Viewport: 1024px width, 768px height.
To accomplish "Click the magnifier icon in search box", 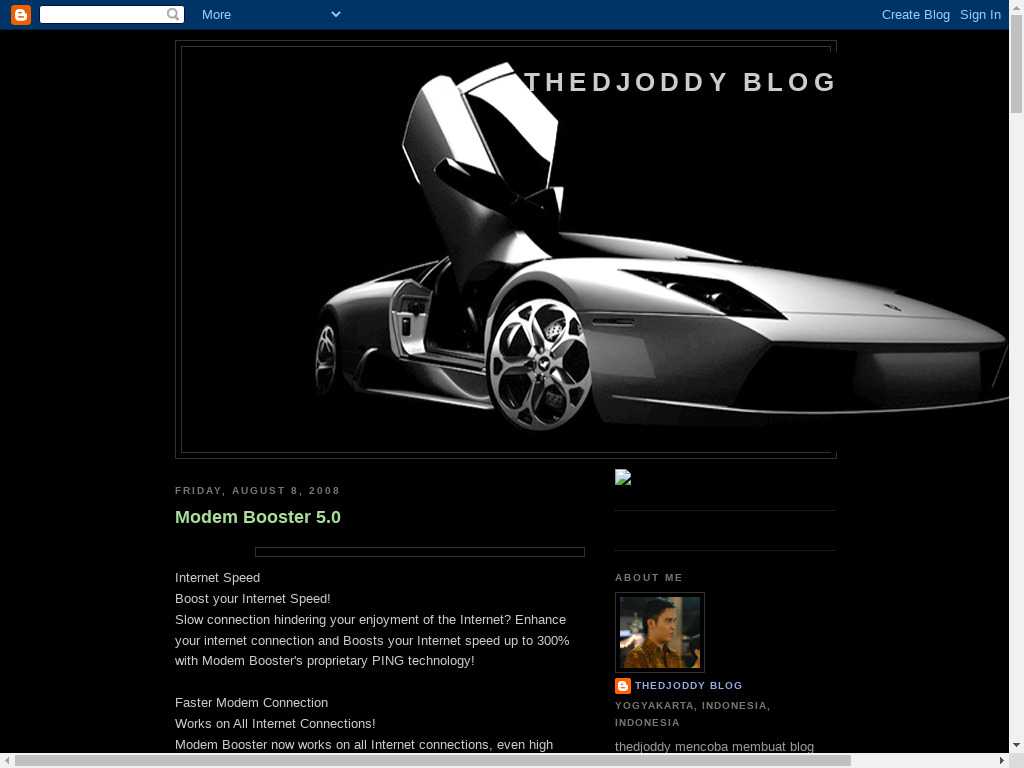I will click(174, 14).
